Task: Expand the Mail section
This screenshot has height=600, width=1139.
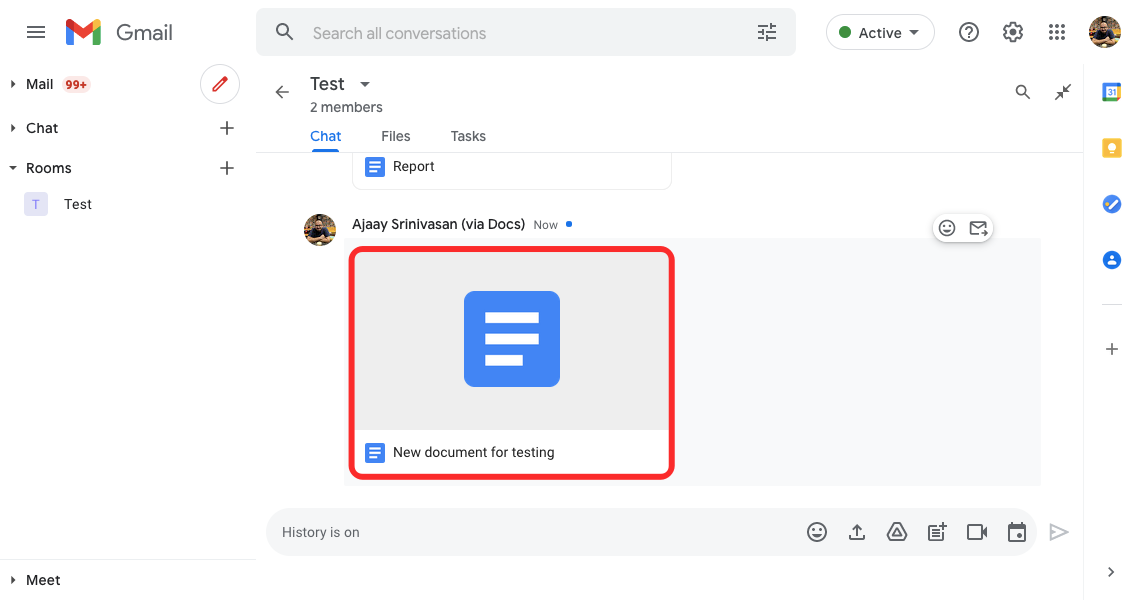Action: (x=13, y=84)
